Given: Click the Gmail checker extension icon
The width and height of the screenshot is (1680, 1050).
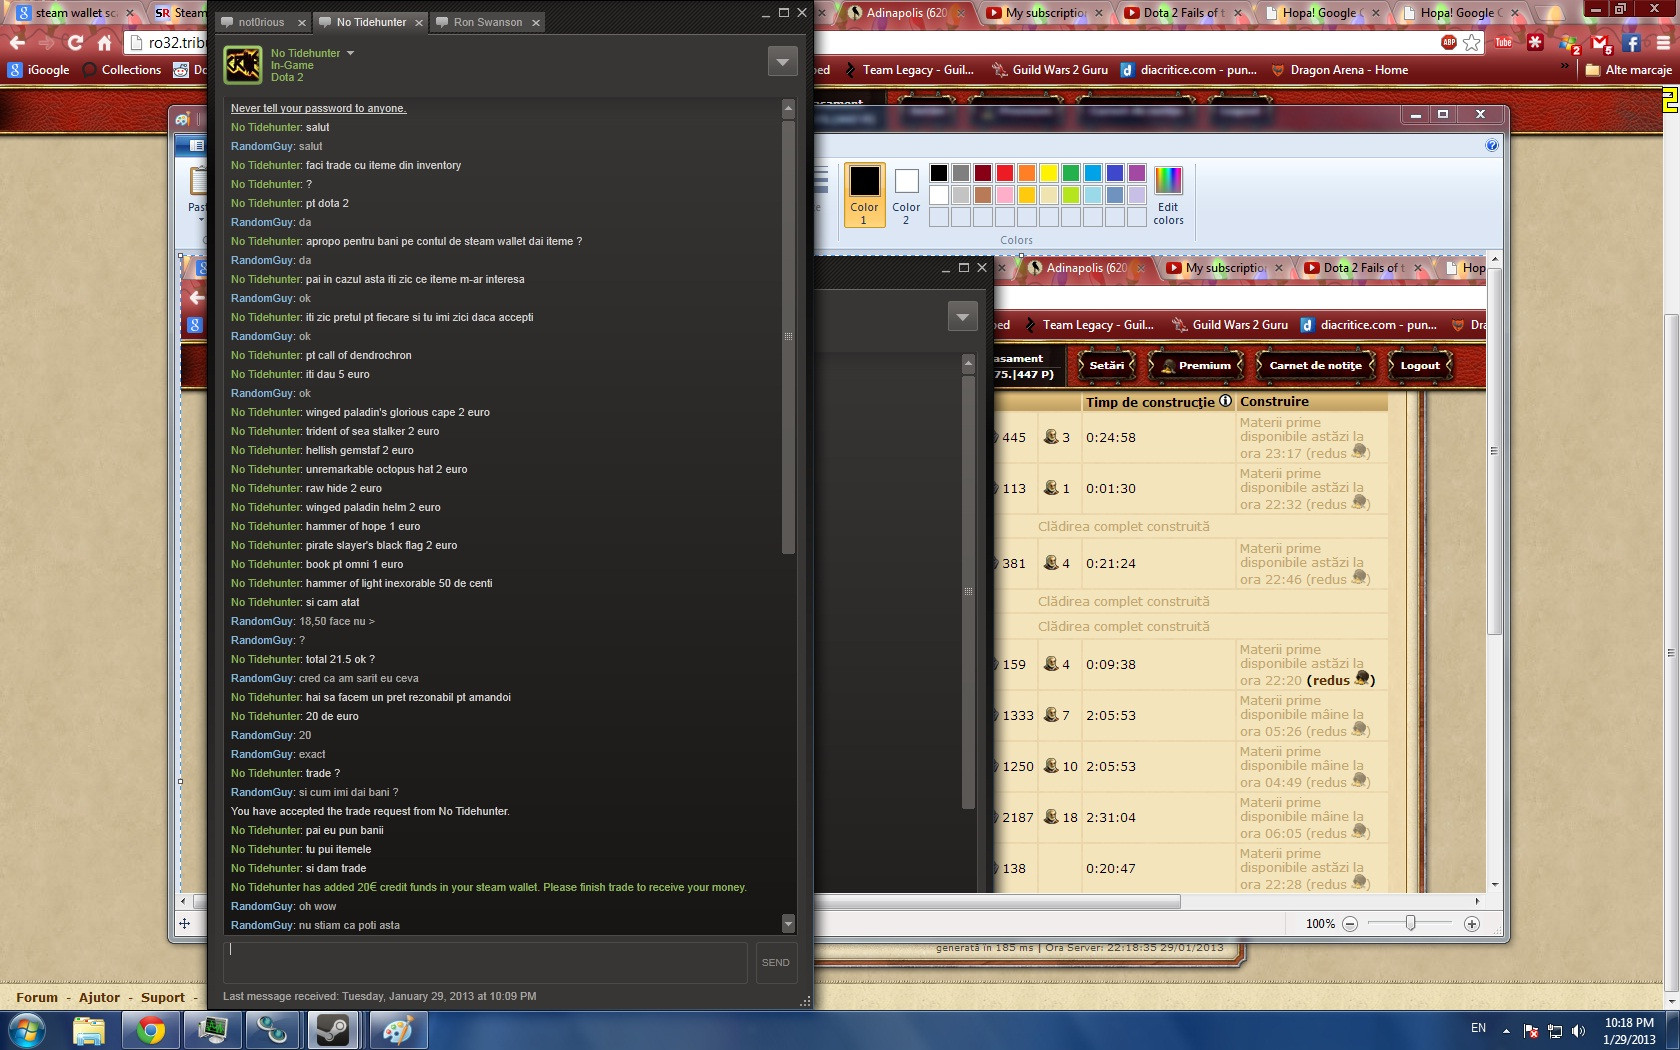Looking at the screenshot, I should pyautogui.click(x=1600, y=43).
